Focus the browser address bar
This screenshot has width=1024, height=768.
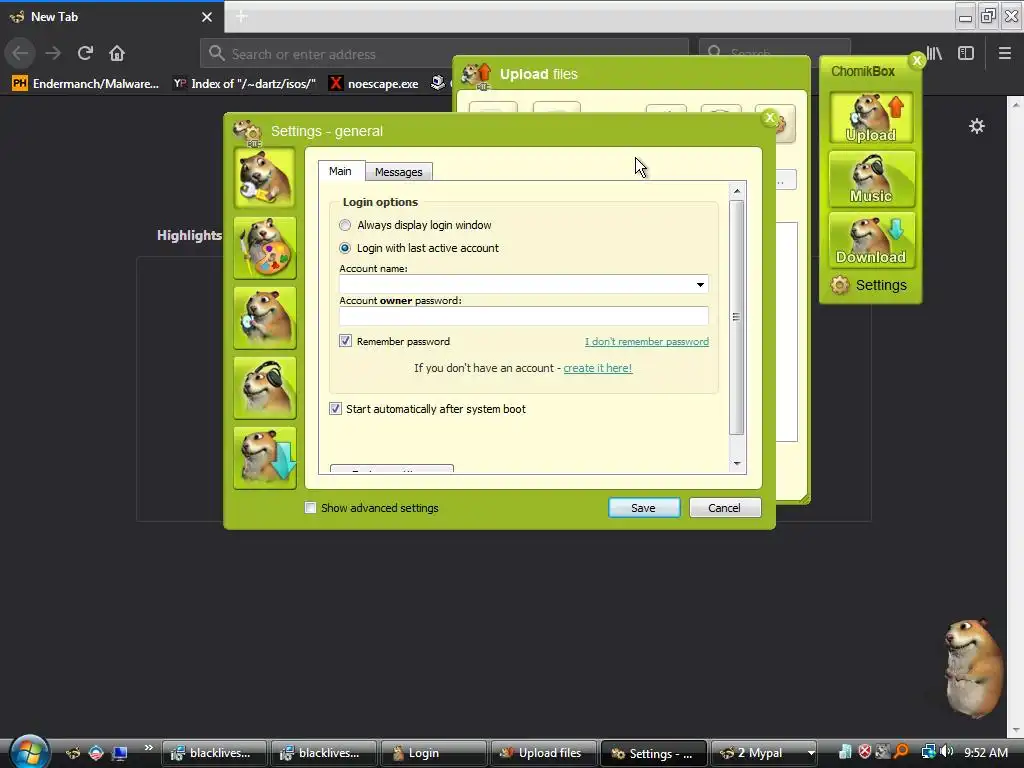(444, 54)
